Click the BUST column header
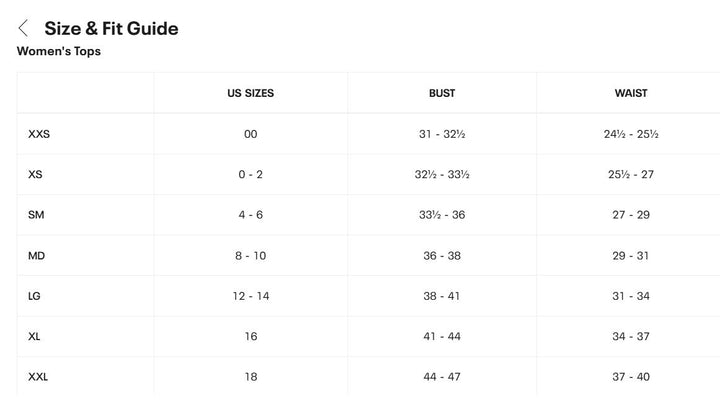This screenshot has width=720, height=414. tap(442, 93)
